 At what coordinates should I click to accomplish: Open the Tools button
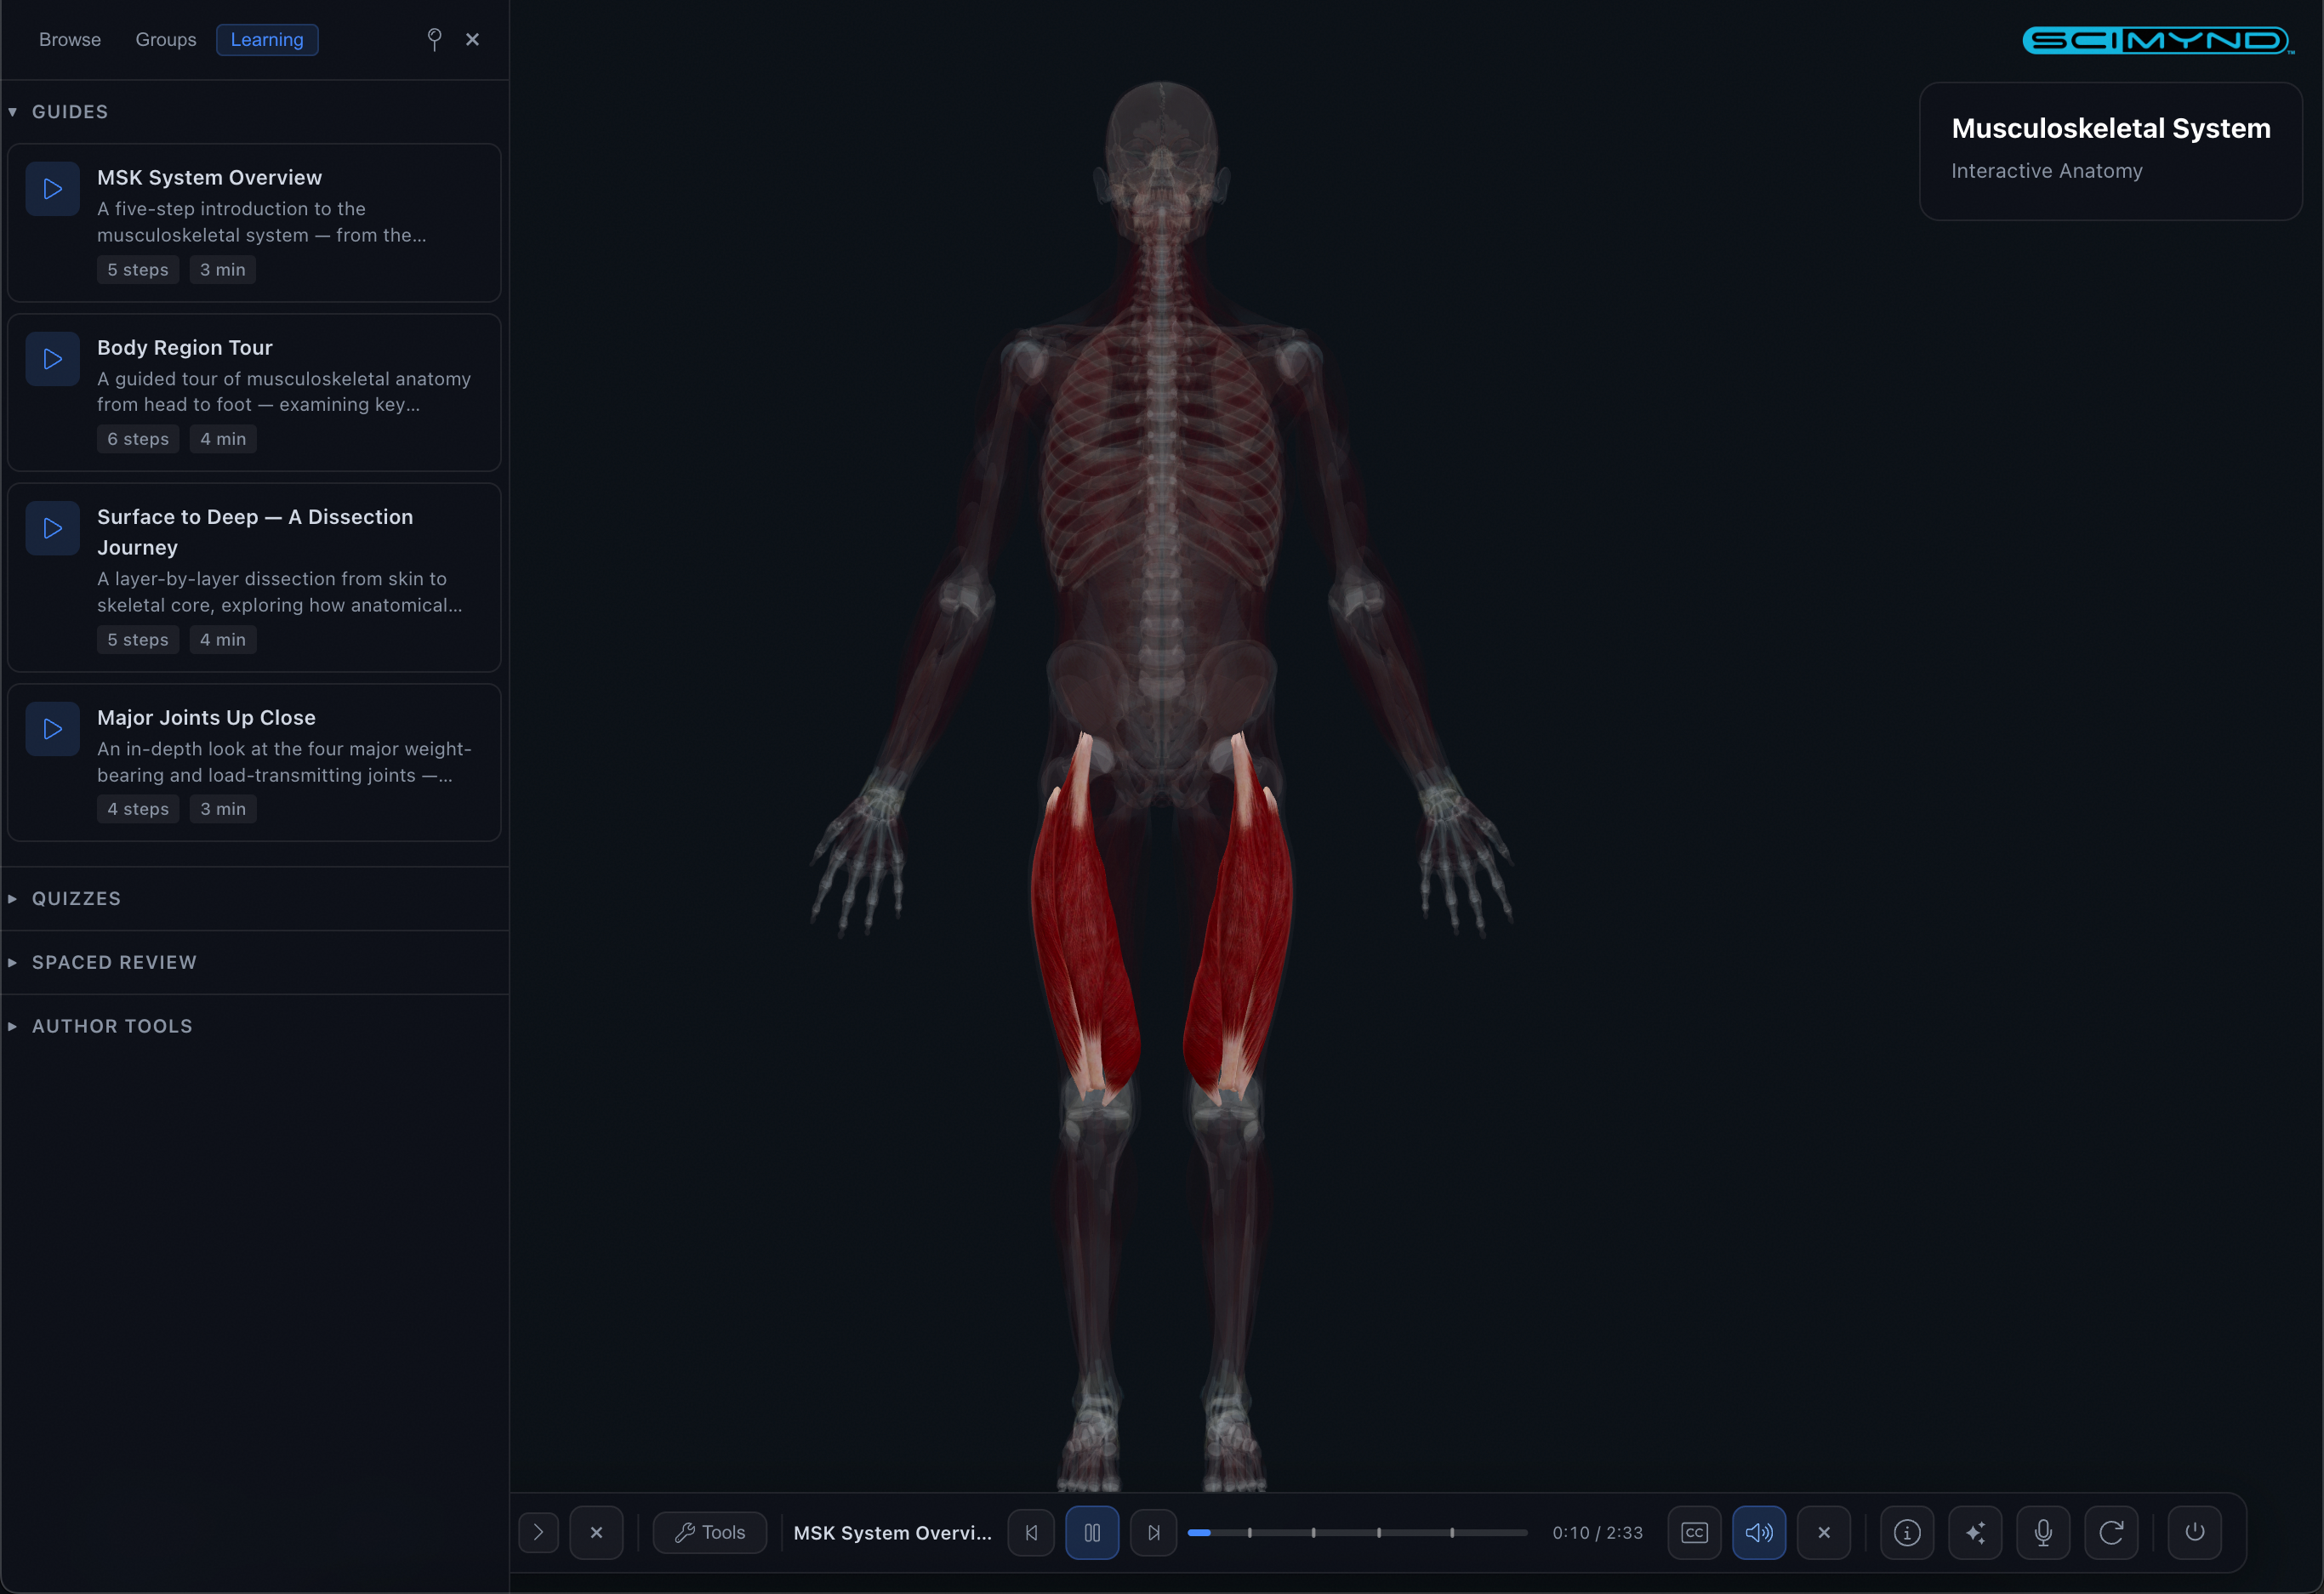pyautogui.click(x=709, y=1532)
